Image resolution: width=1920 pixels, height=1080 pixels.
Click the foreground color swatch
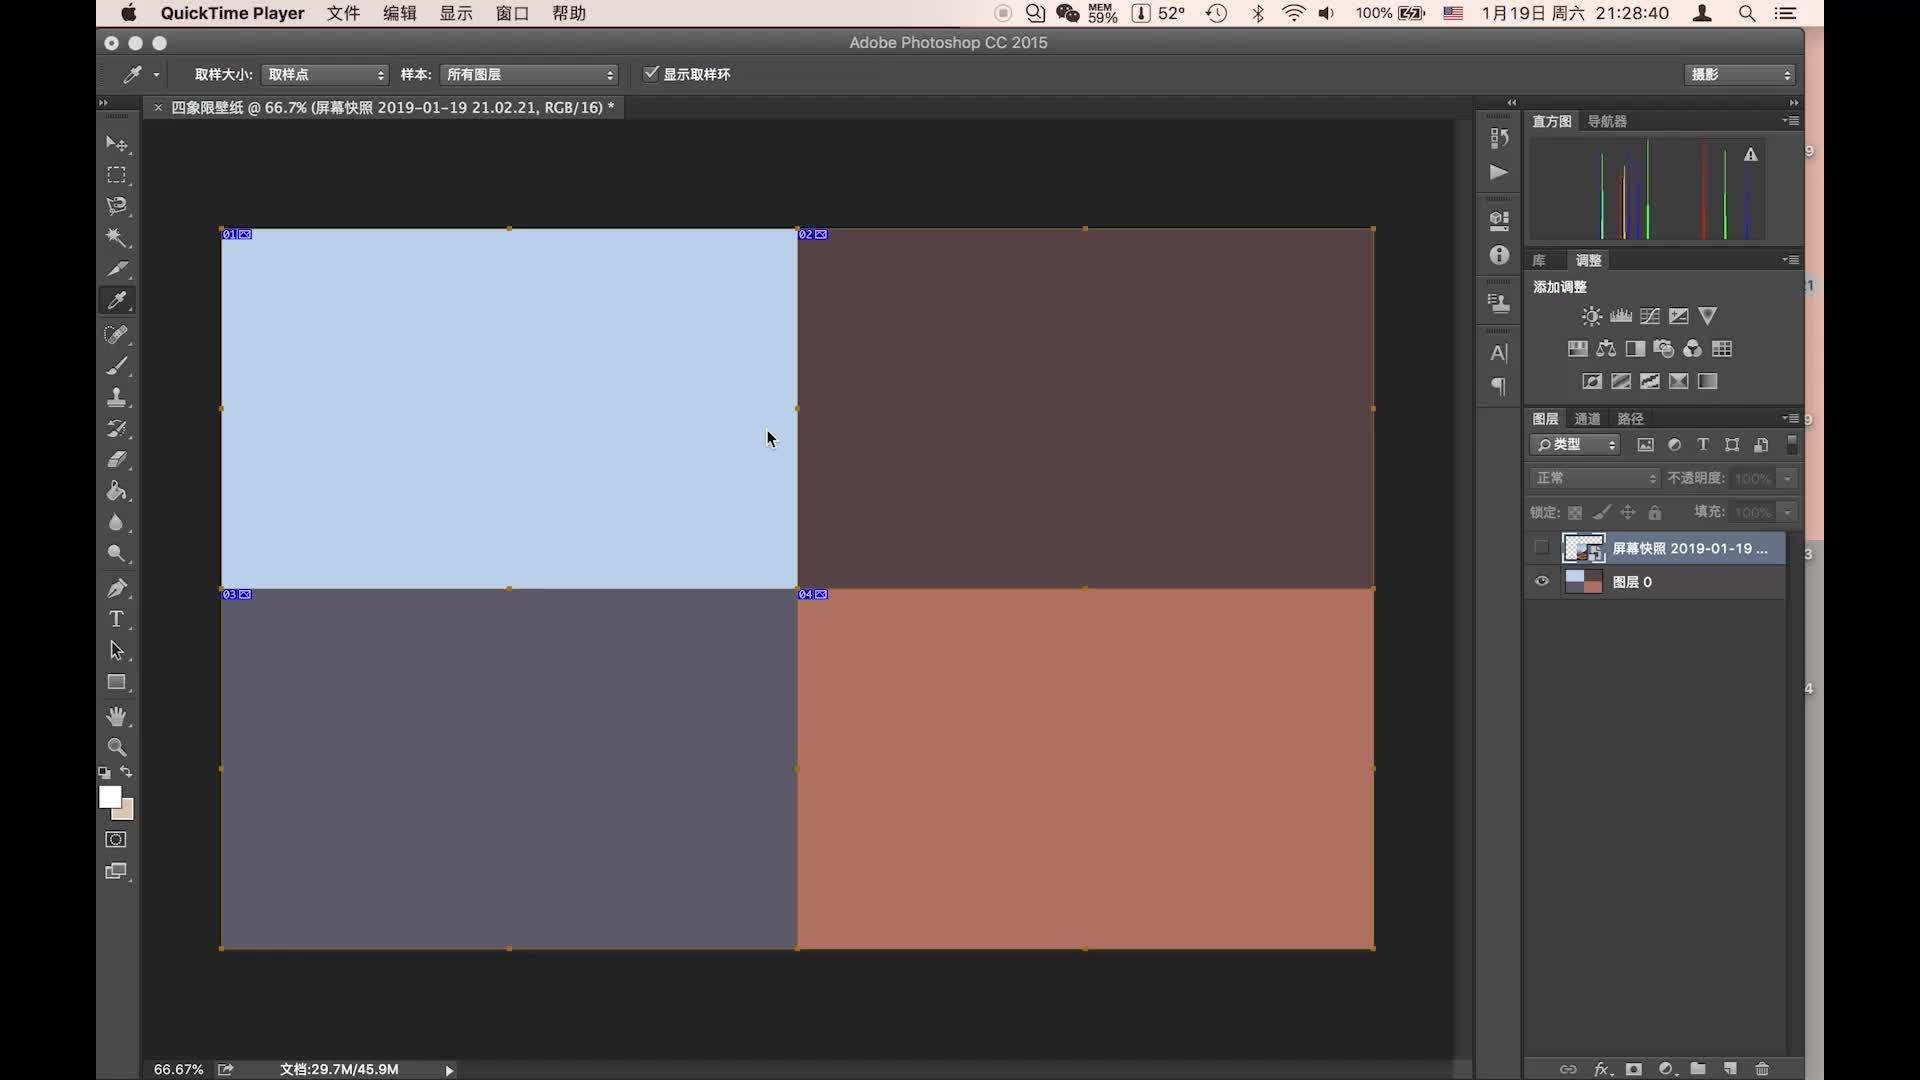tap(109, 796)
